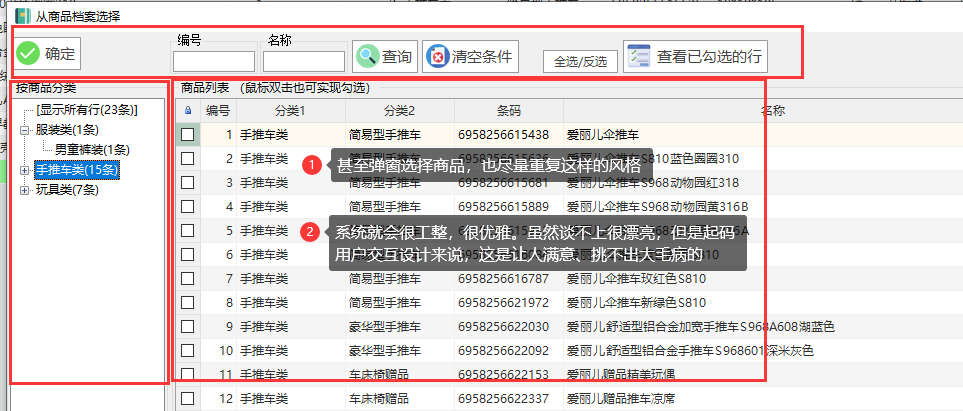This screenshot has width=963, height=411.
Task: Click the checklist icon on 查看已勾选的行
Action: (x=638, y=57)
